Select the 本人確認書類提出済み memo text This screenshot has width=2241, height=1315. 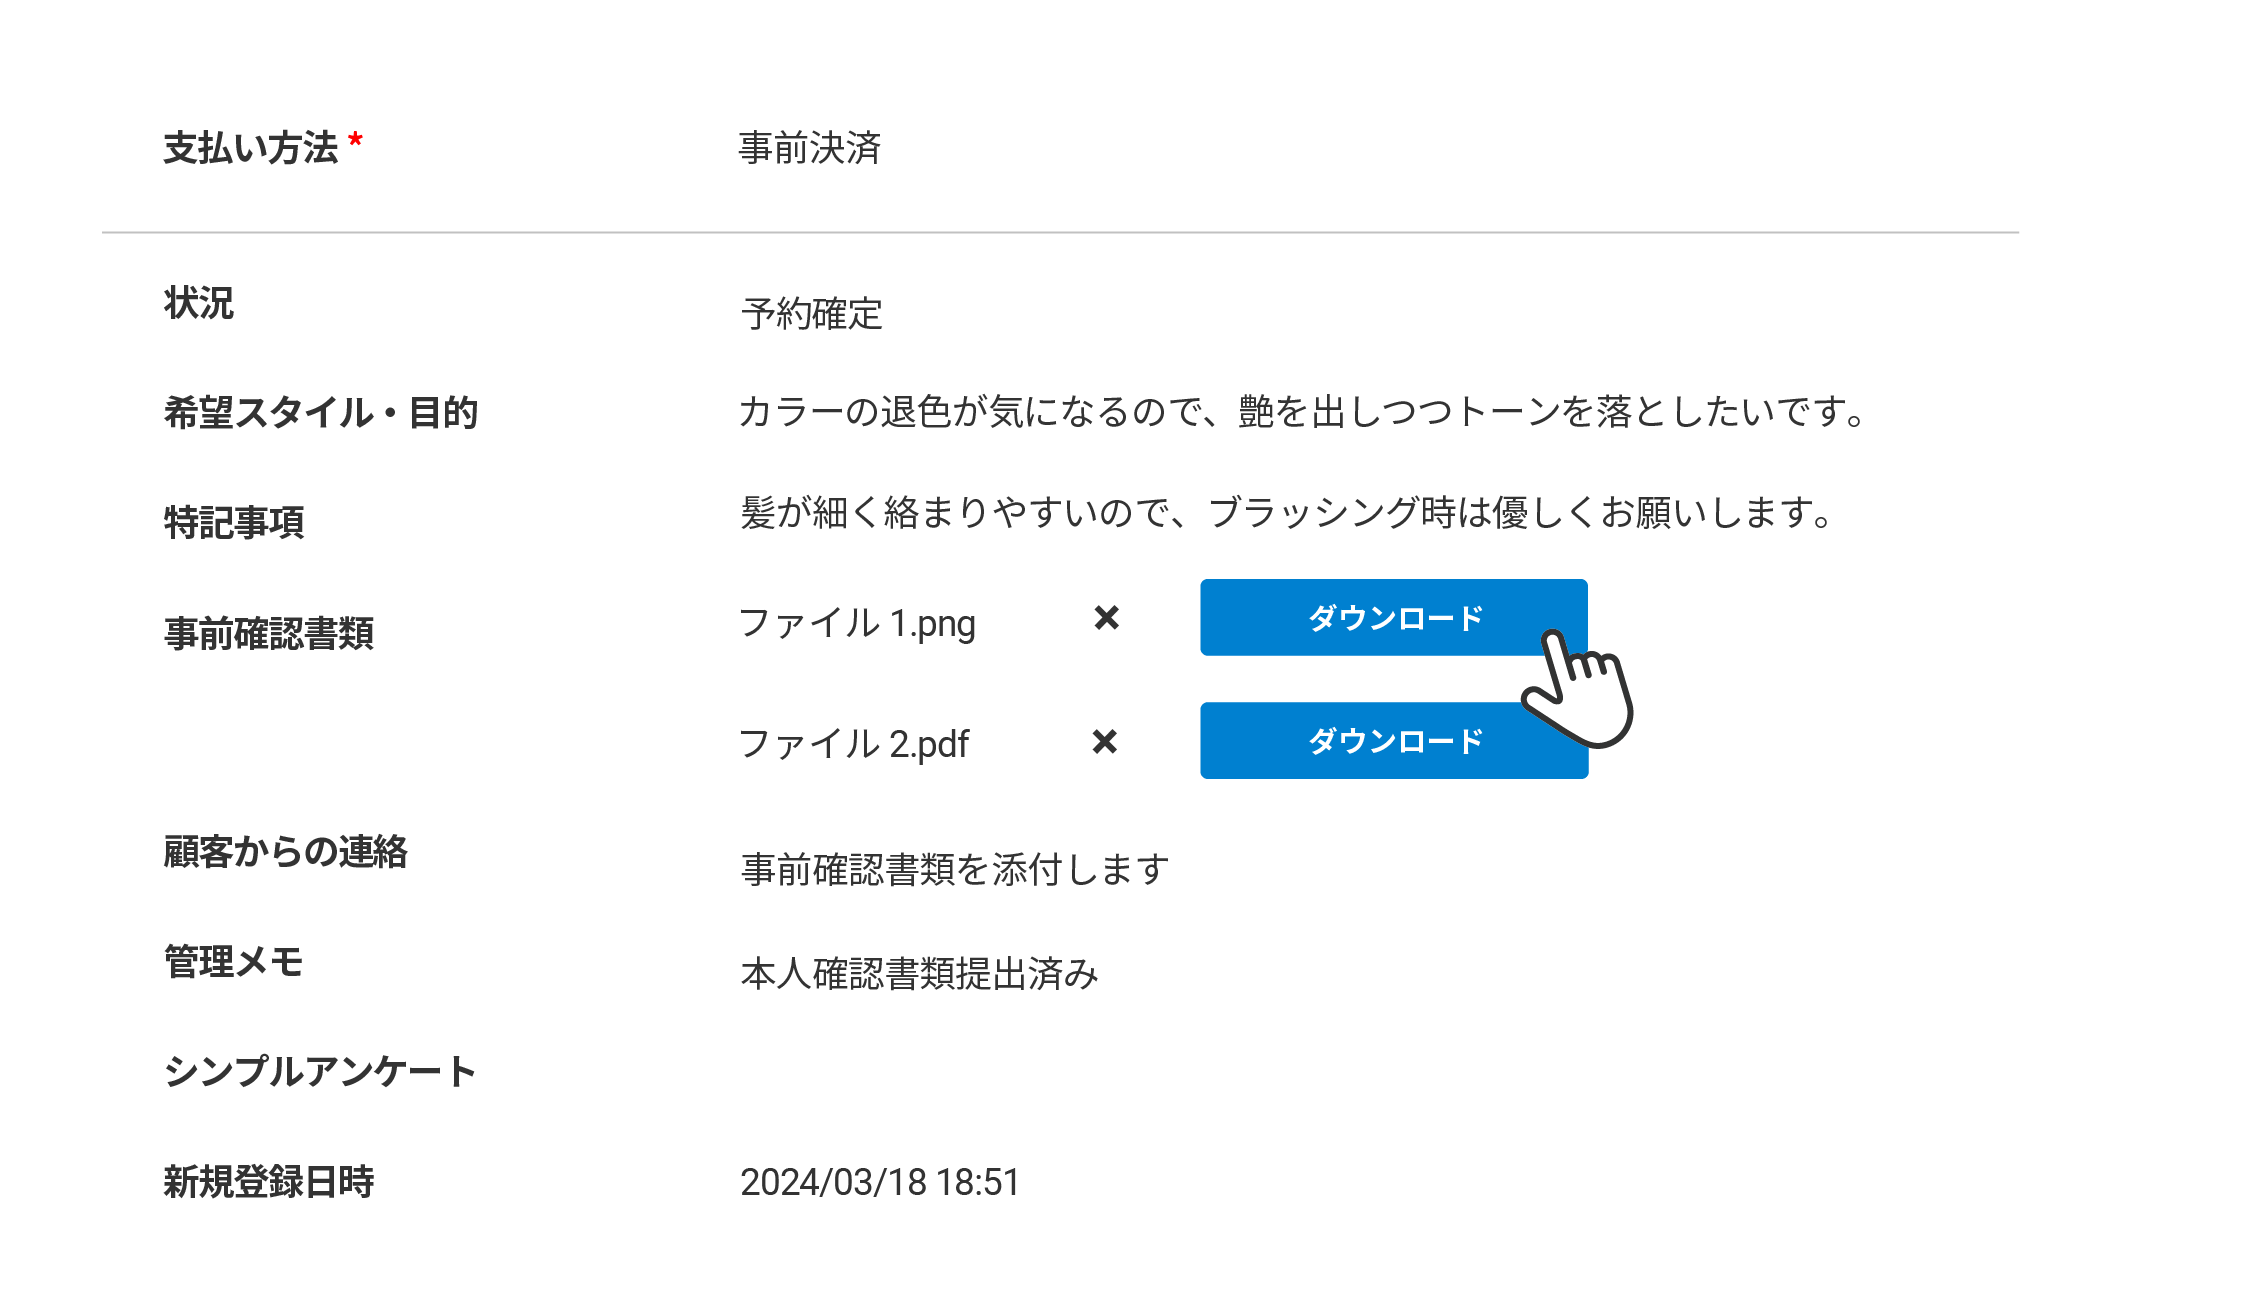pos(919,974)
